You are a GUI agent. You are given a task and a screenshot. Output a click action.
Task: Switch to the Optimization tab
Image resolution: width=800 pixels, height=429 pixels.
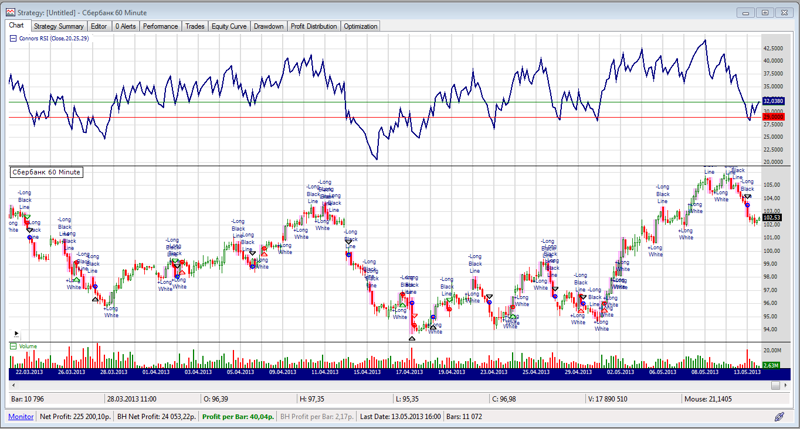tap(361, 26)
